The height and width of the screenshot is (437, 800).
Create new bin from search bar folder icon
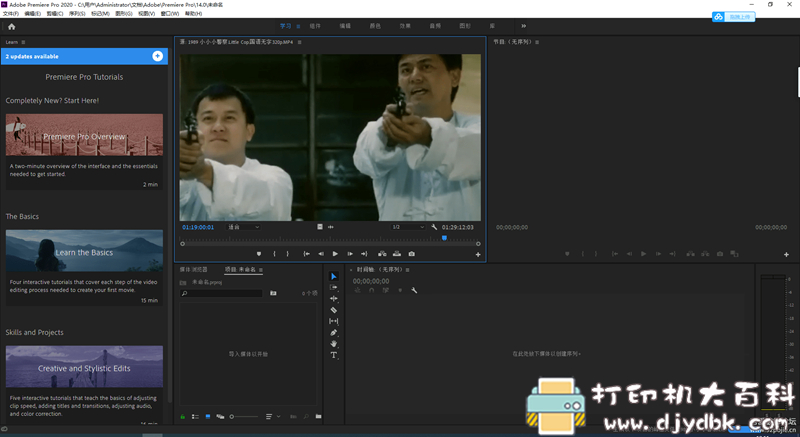tap(273, 293)
